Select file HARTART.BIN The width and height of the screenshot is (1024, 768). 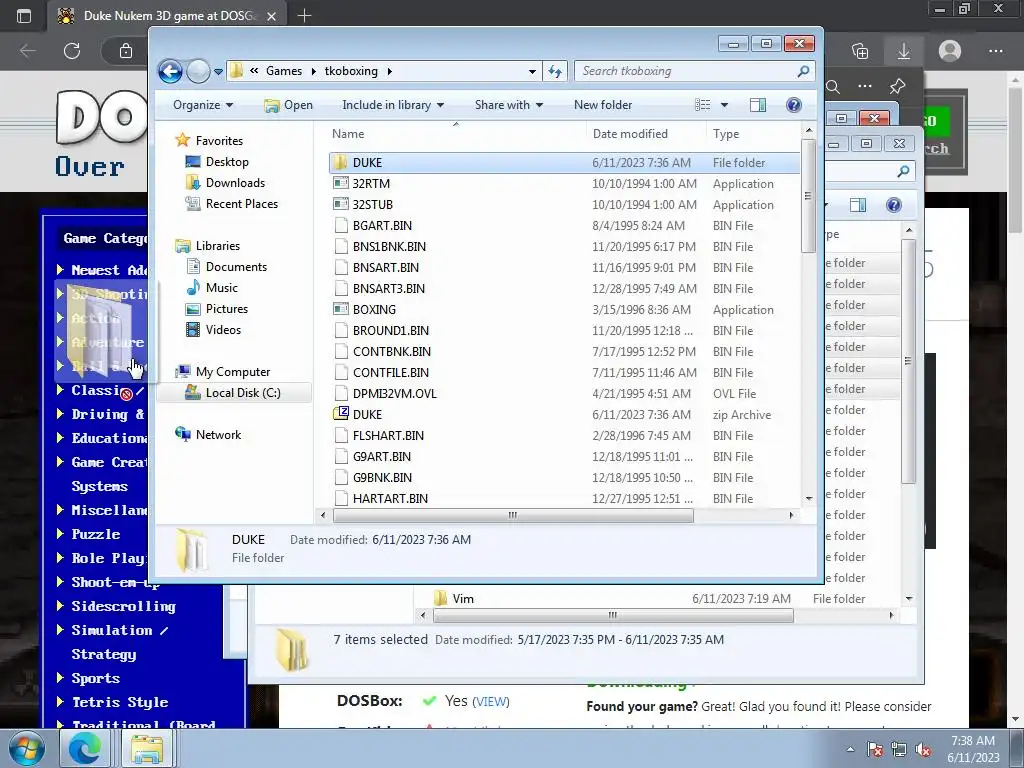(390, 498)
